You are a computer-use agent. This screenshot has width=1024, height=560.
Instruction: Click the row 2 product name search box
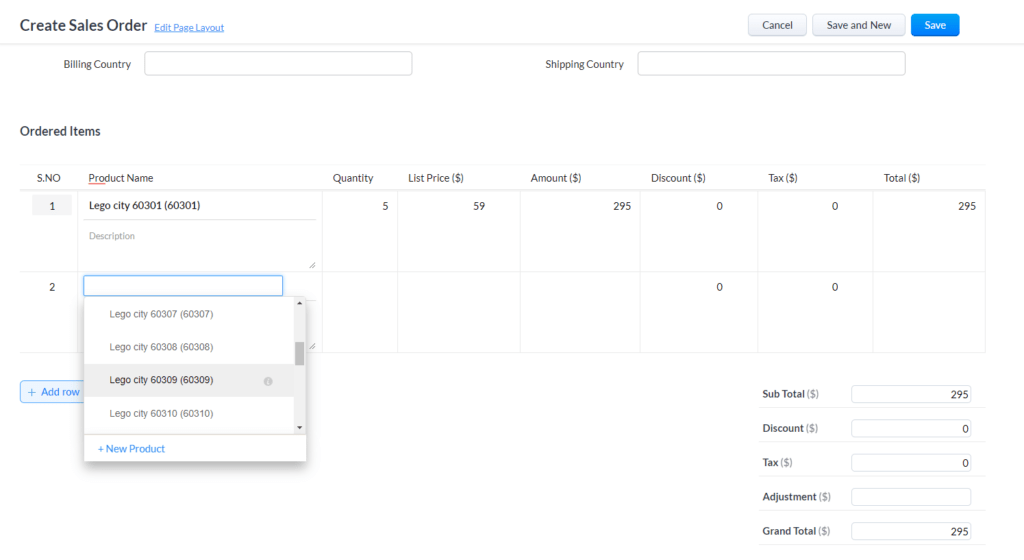click(183, 285)
